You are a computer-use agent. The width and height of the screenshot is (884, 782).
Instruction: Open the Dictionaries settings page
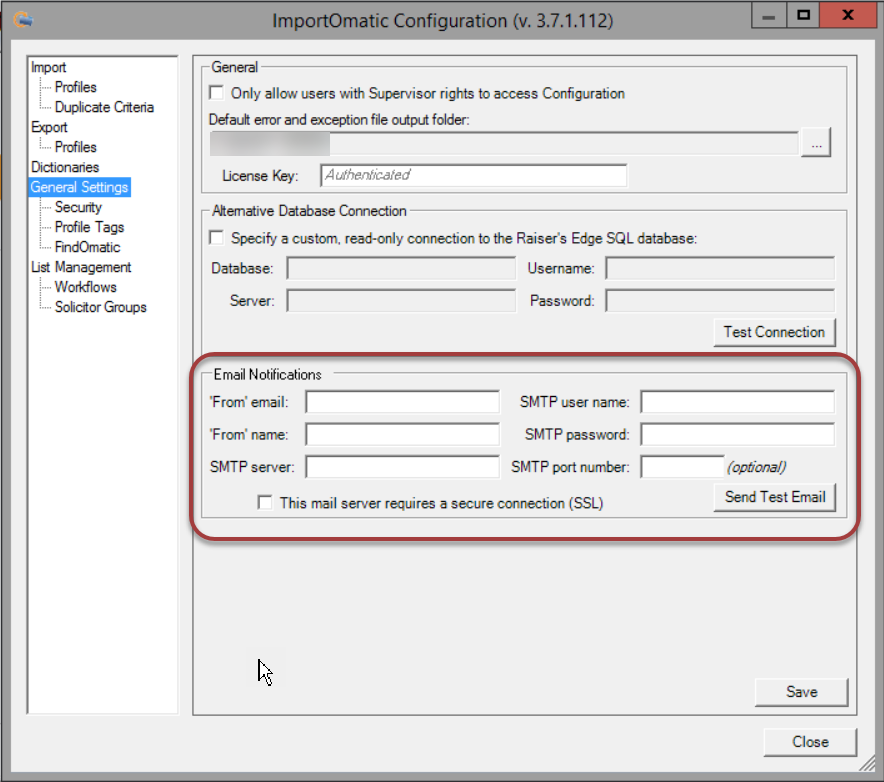point(65,167)
